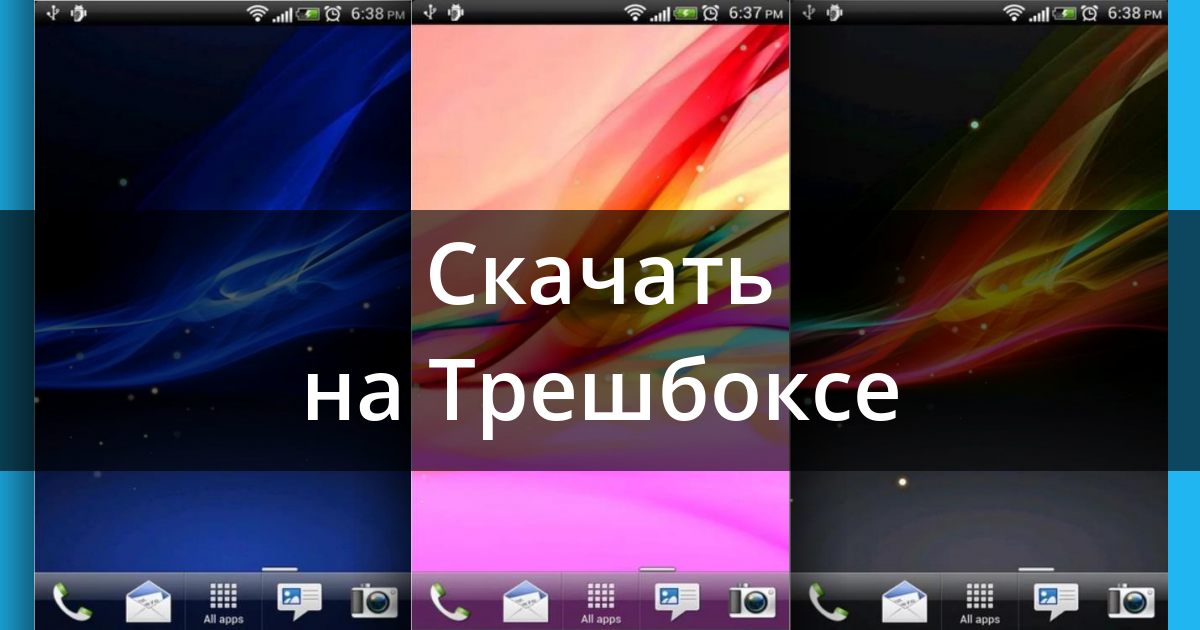Tap the battery icon on the blue screen's status bar
This screenshot has width=1200, height=630.
point(306,14)
